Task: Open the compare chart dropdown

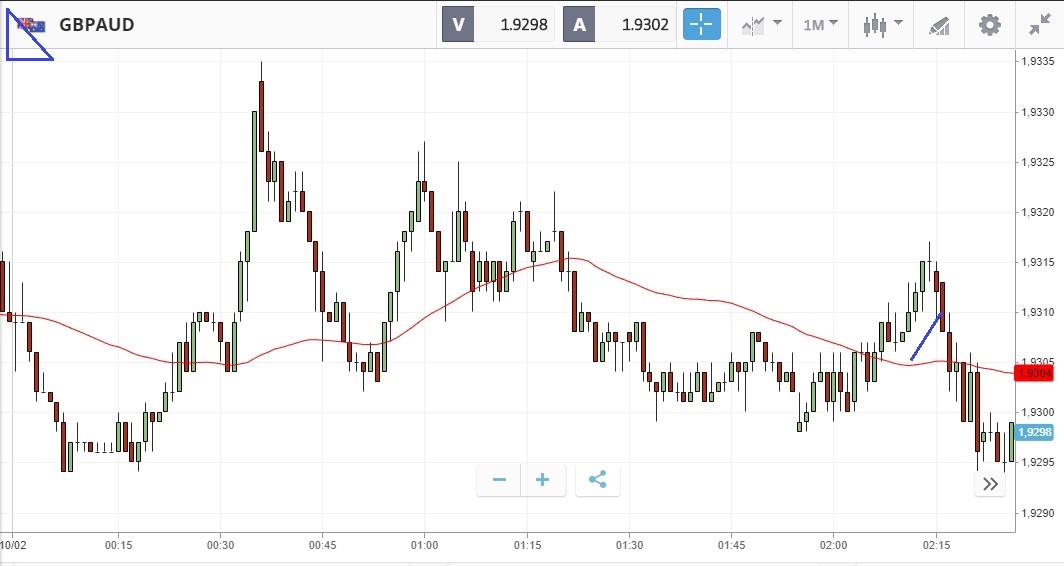Action: click(761, 24)
